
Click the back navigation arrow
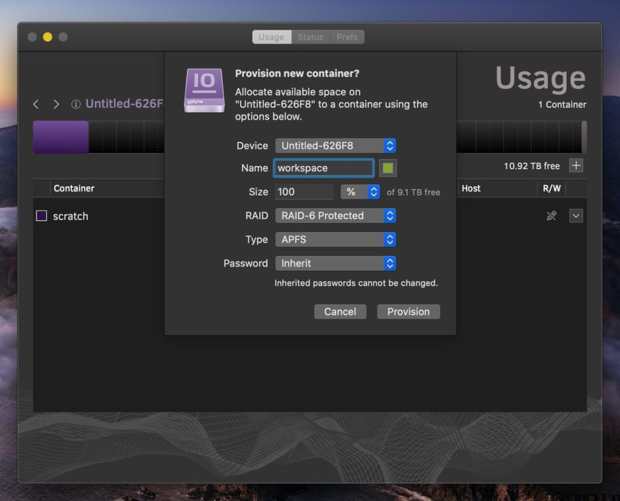(36, 104)
